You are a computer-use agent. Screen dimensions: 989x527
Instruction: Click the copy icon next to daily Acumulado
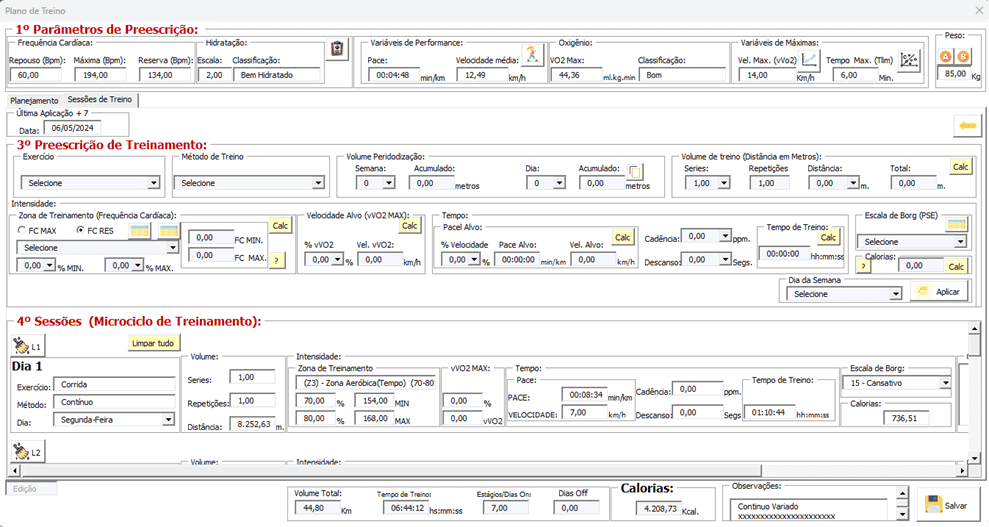(635, 172)
